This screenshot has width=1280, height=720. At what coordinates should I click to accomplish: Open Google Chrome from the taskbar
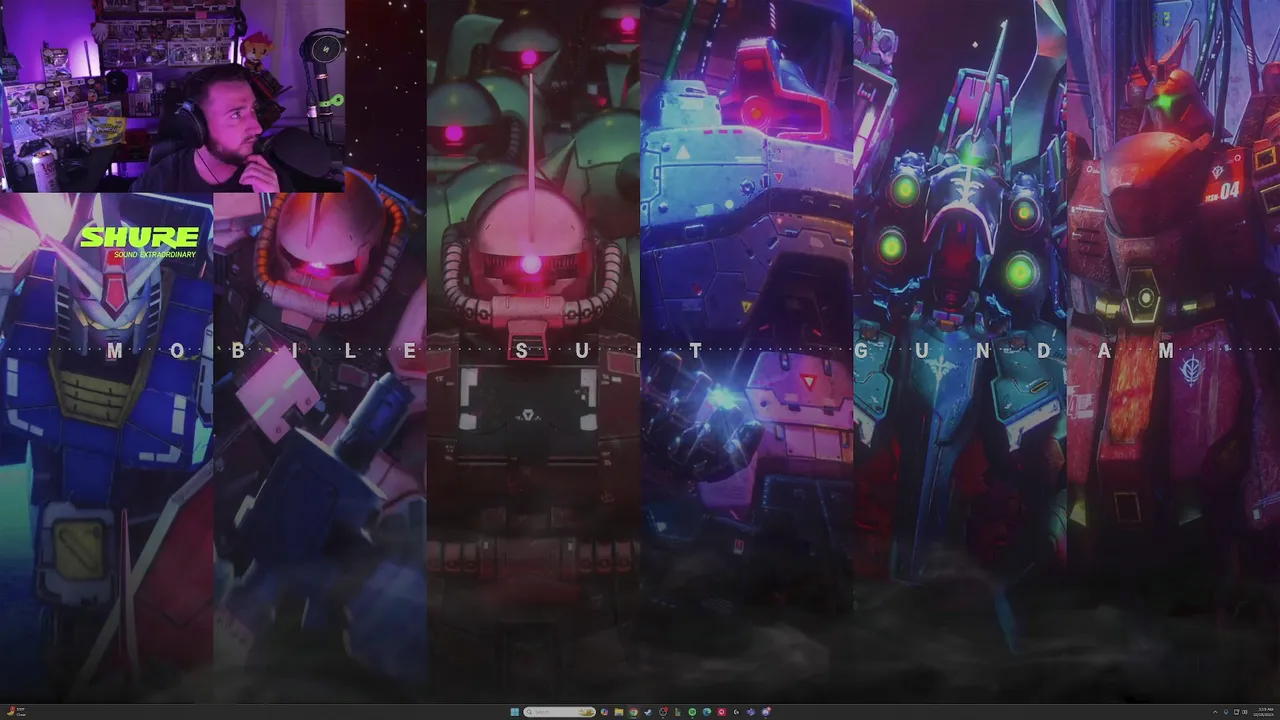click(633, 712)
